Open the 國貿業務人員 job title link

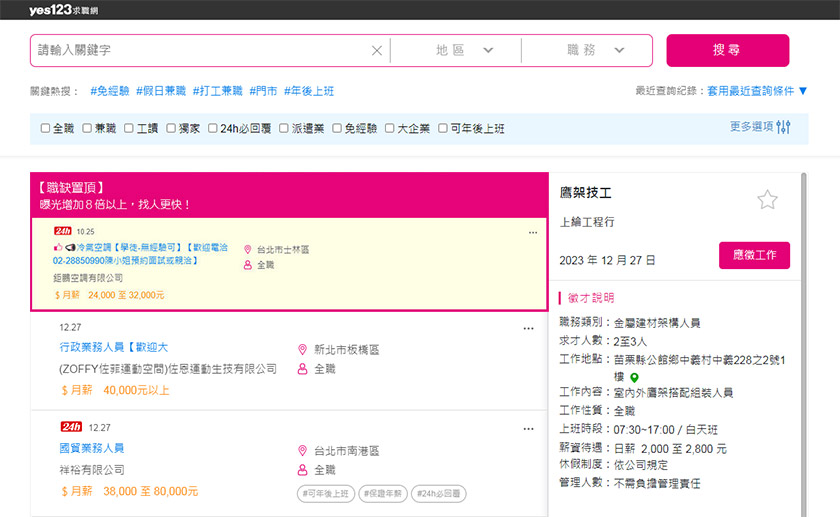click(x=92, y=448)
